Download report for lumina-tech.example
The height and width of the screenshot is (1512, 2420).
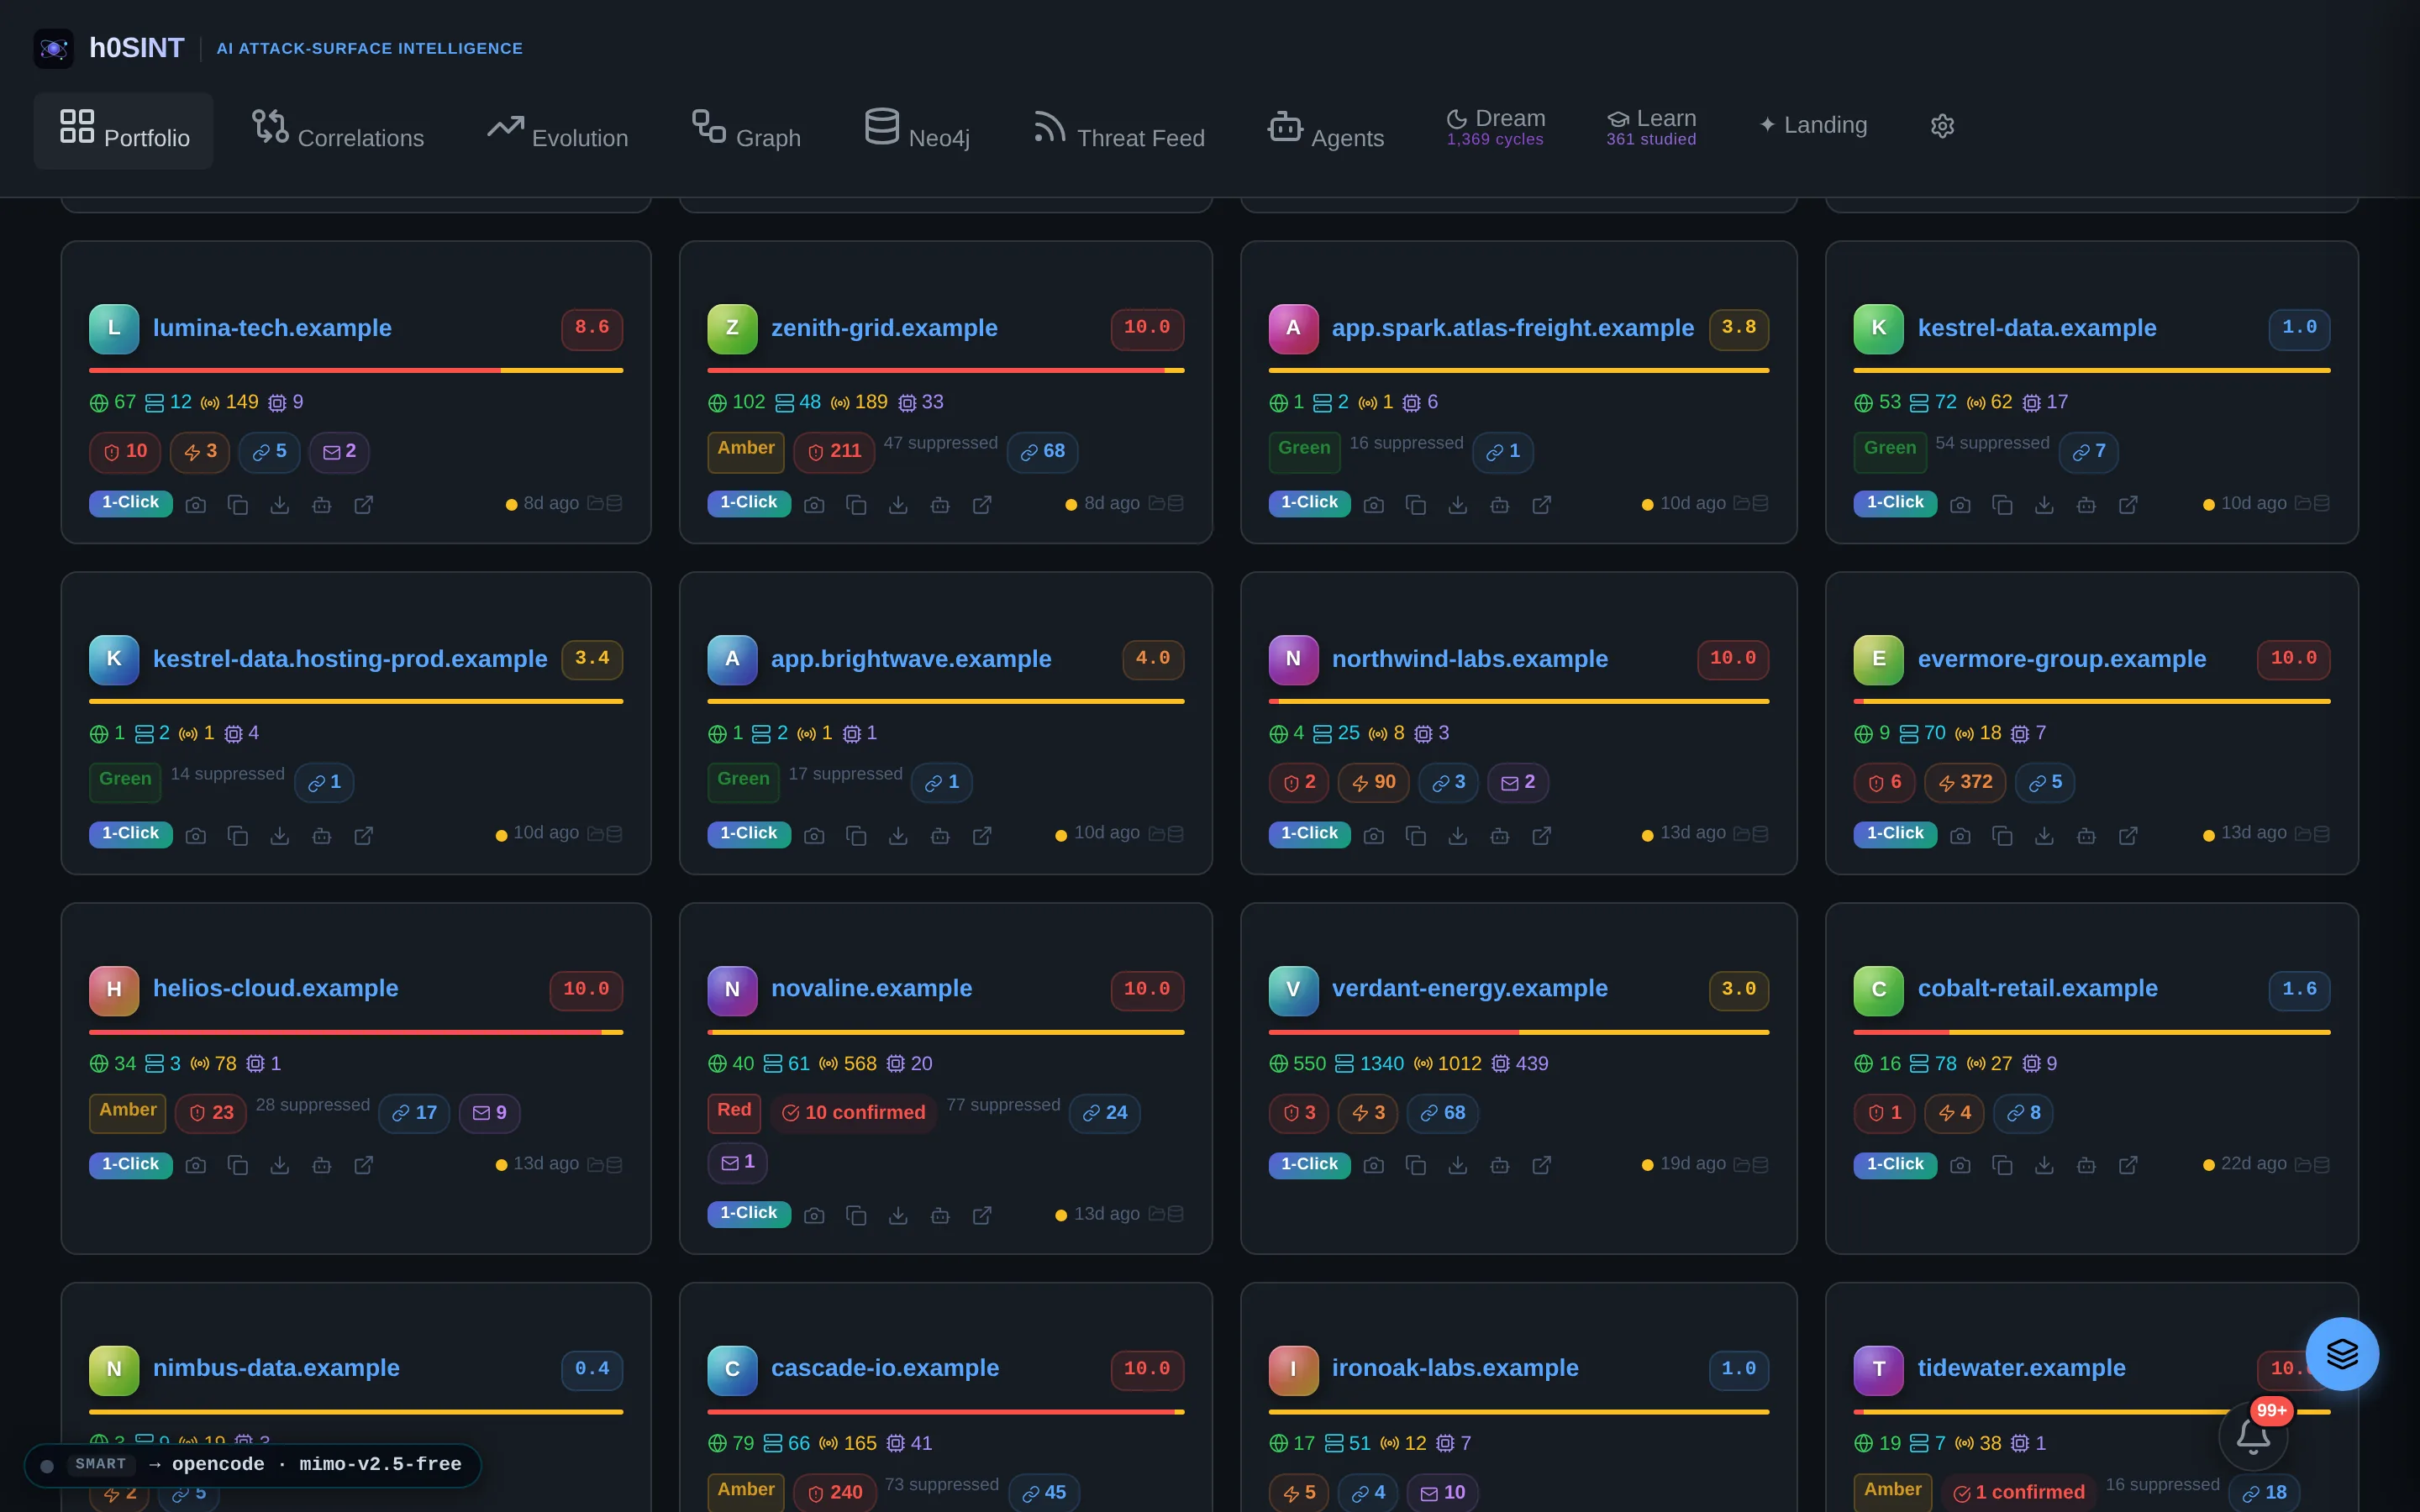click(x=280, y=505)
